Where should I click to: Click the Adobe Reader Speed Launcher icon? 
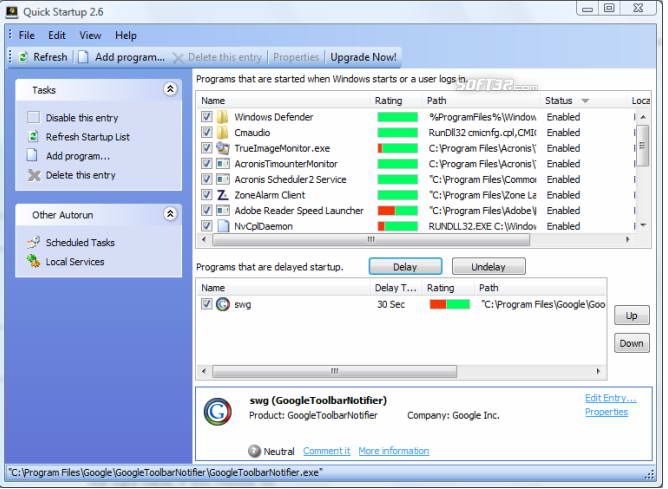222,210
